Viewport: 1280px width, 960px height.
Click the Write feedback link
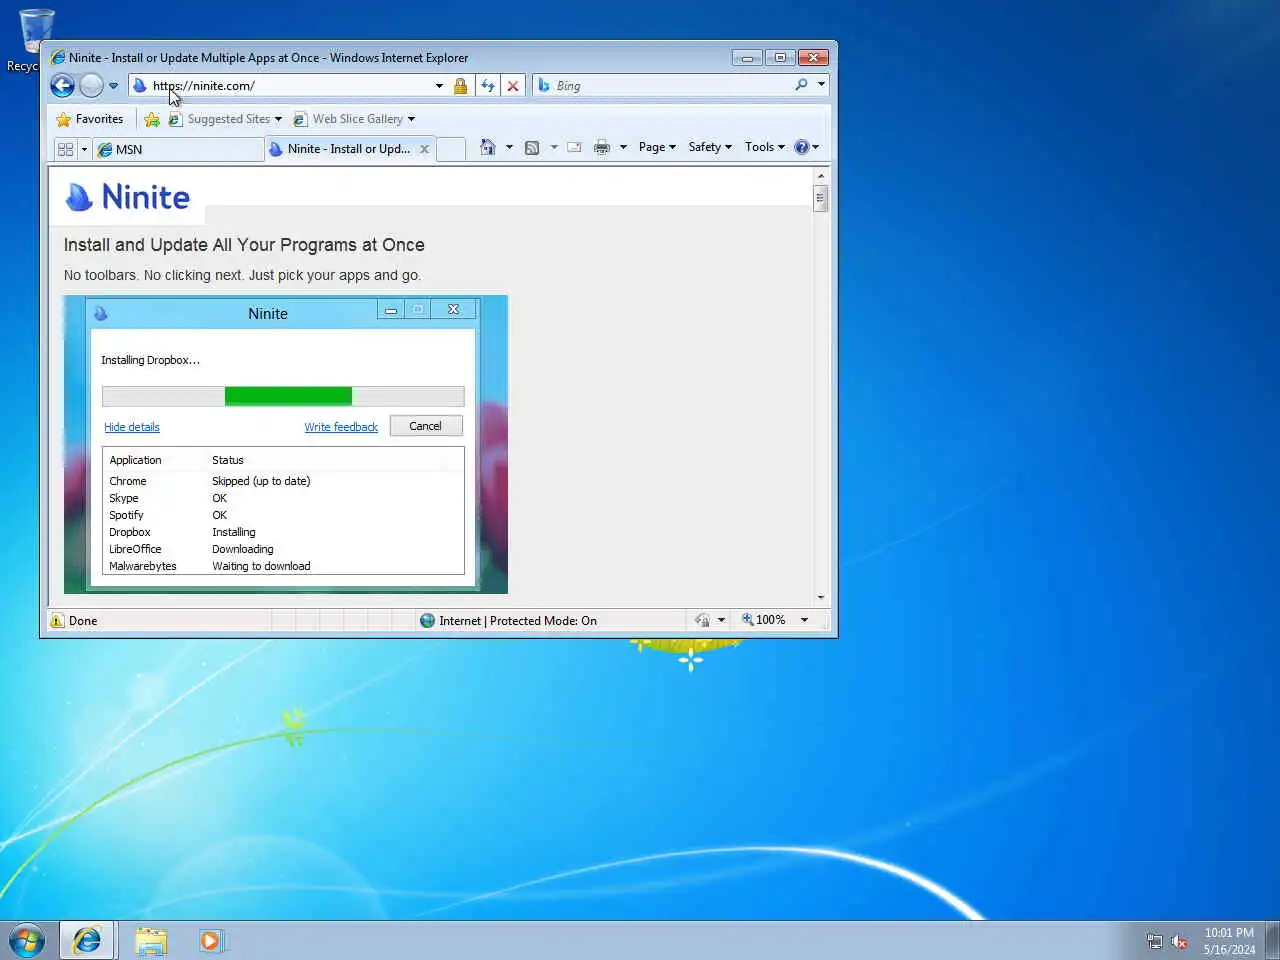[341, 427]
